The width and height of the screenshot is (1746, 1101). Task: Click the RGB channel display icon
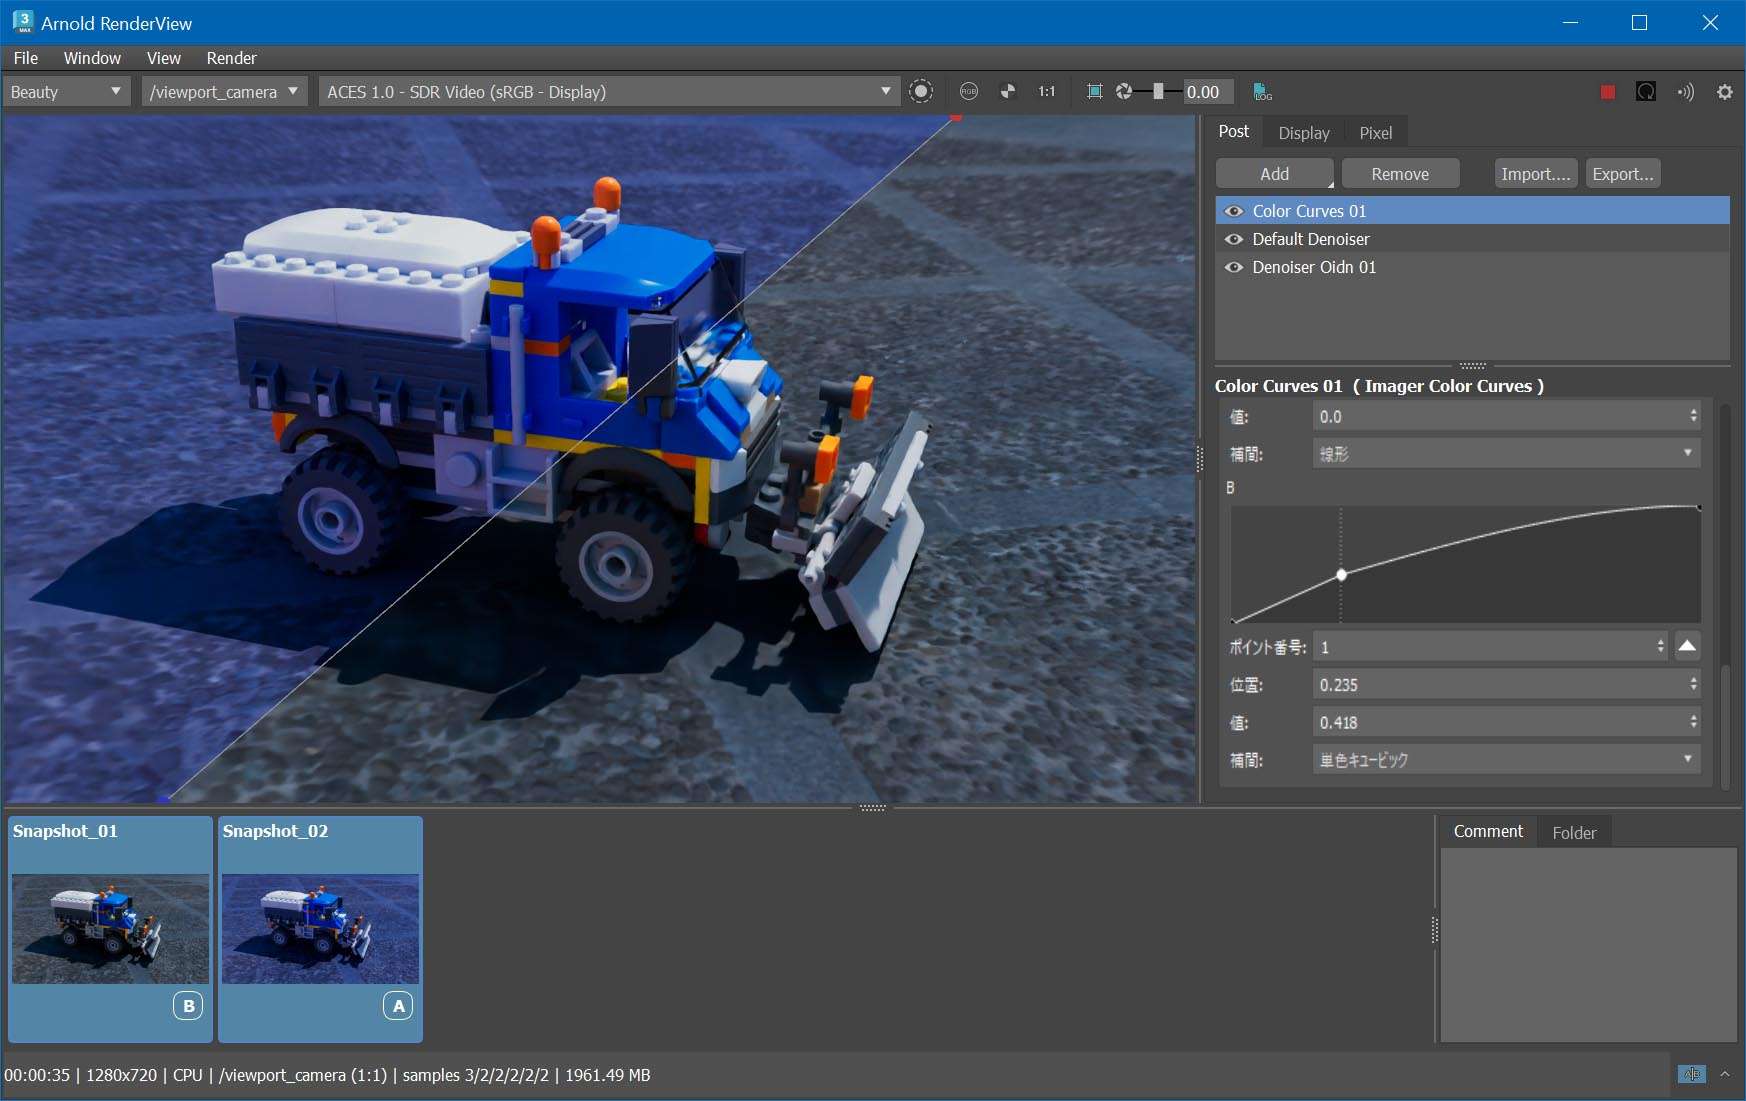click(968, 92)
